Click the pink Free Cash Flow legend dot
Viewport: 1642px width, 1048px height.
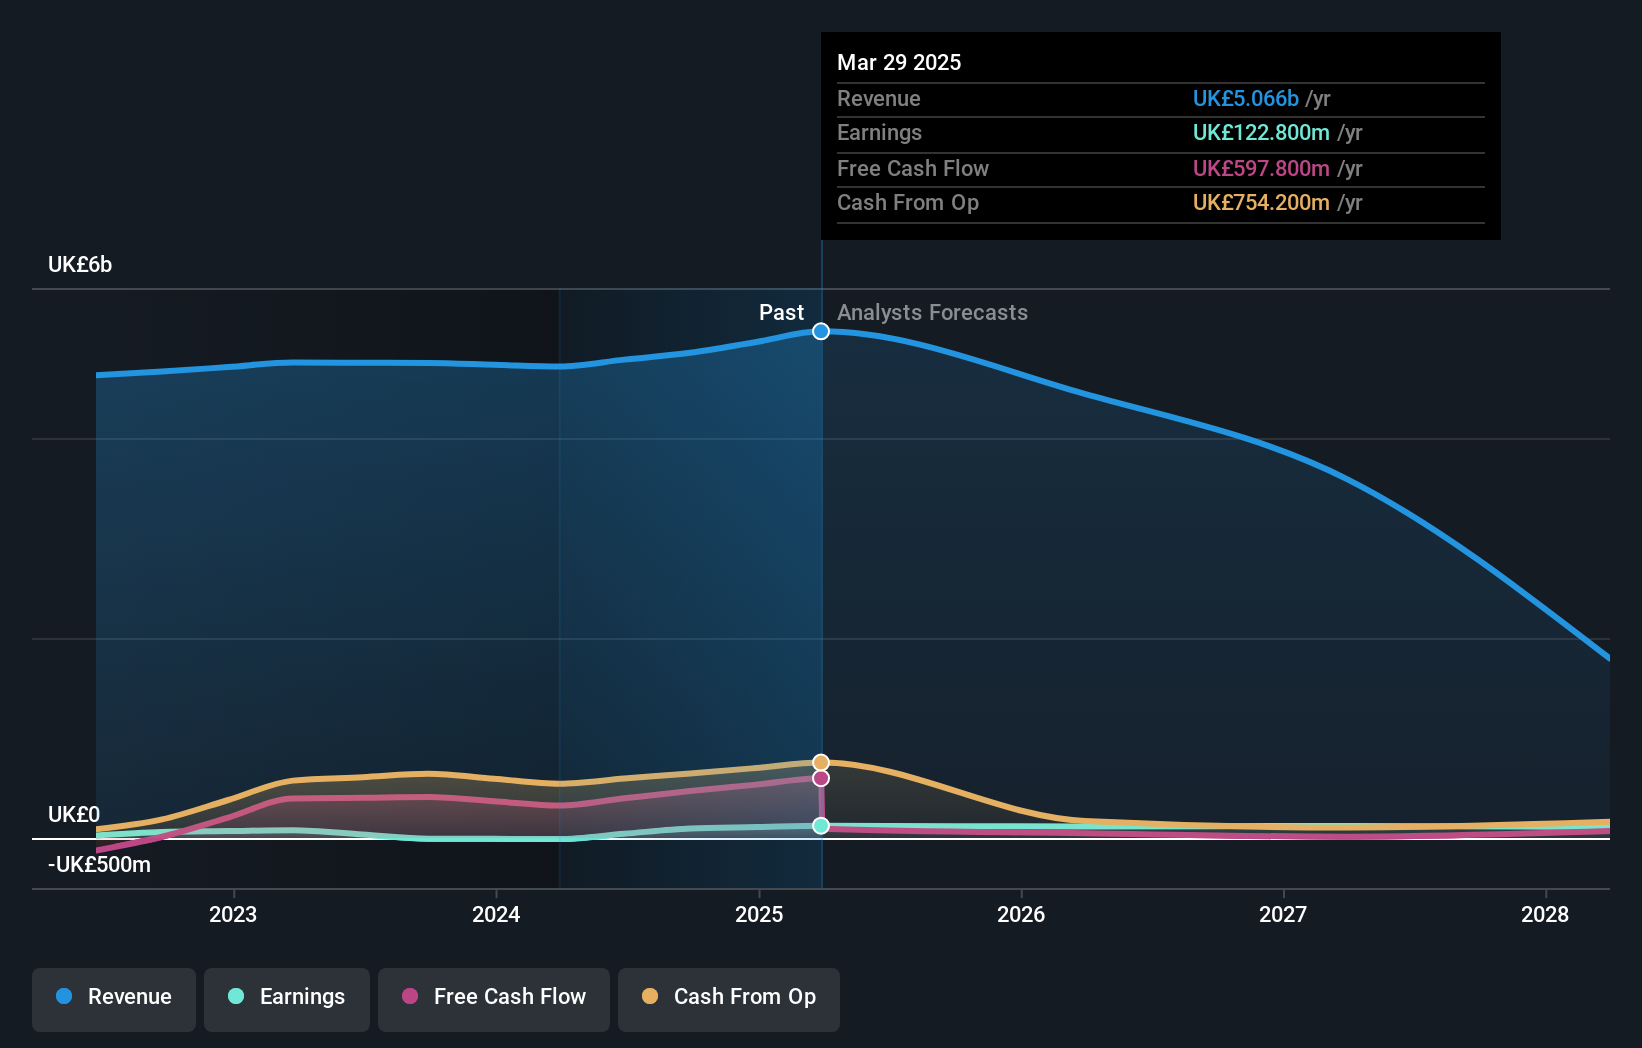(411, 997)
